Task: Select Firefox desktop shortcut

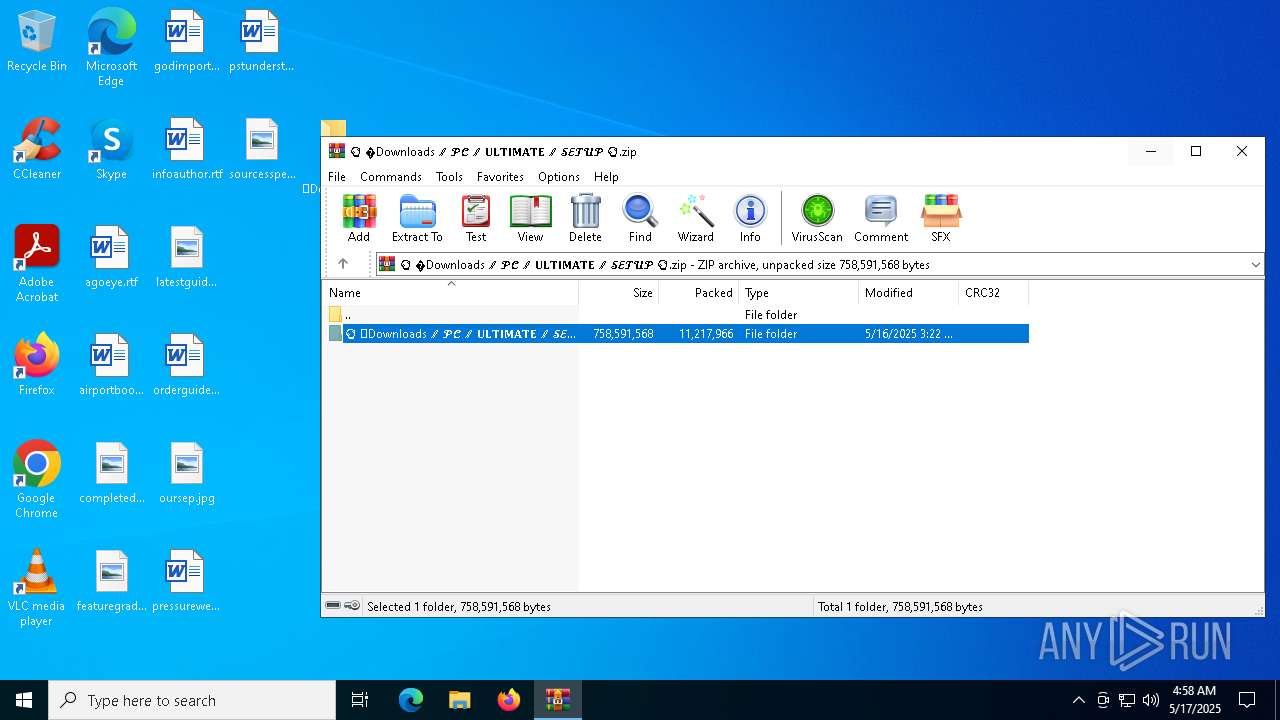Action: point(37,366)
